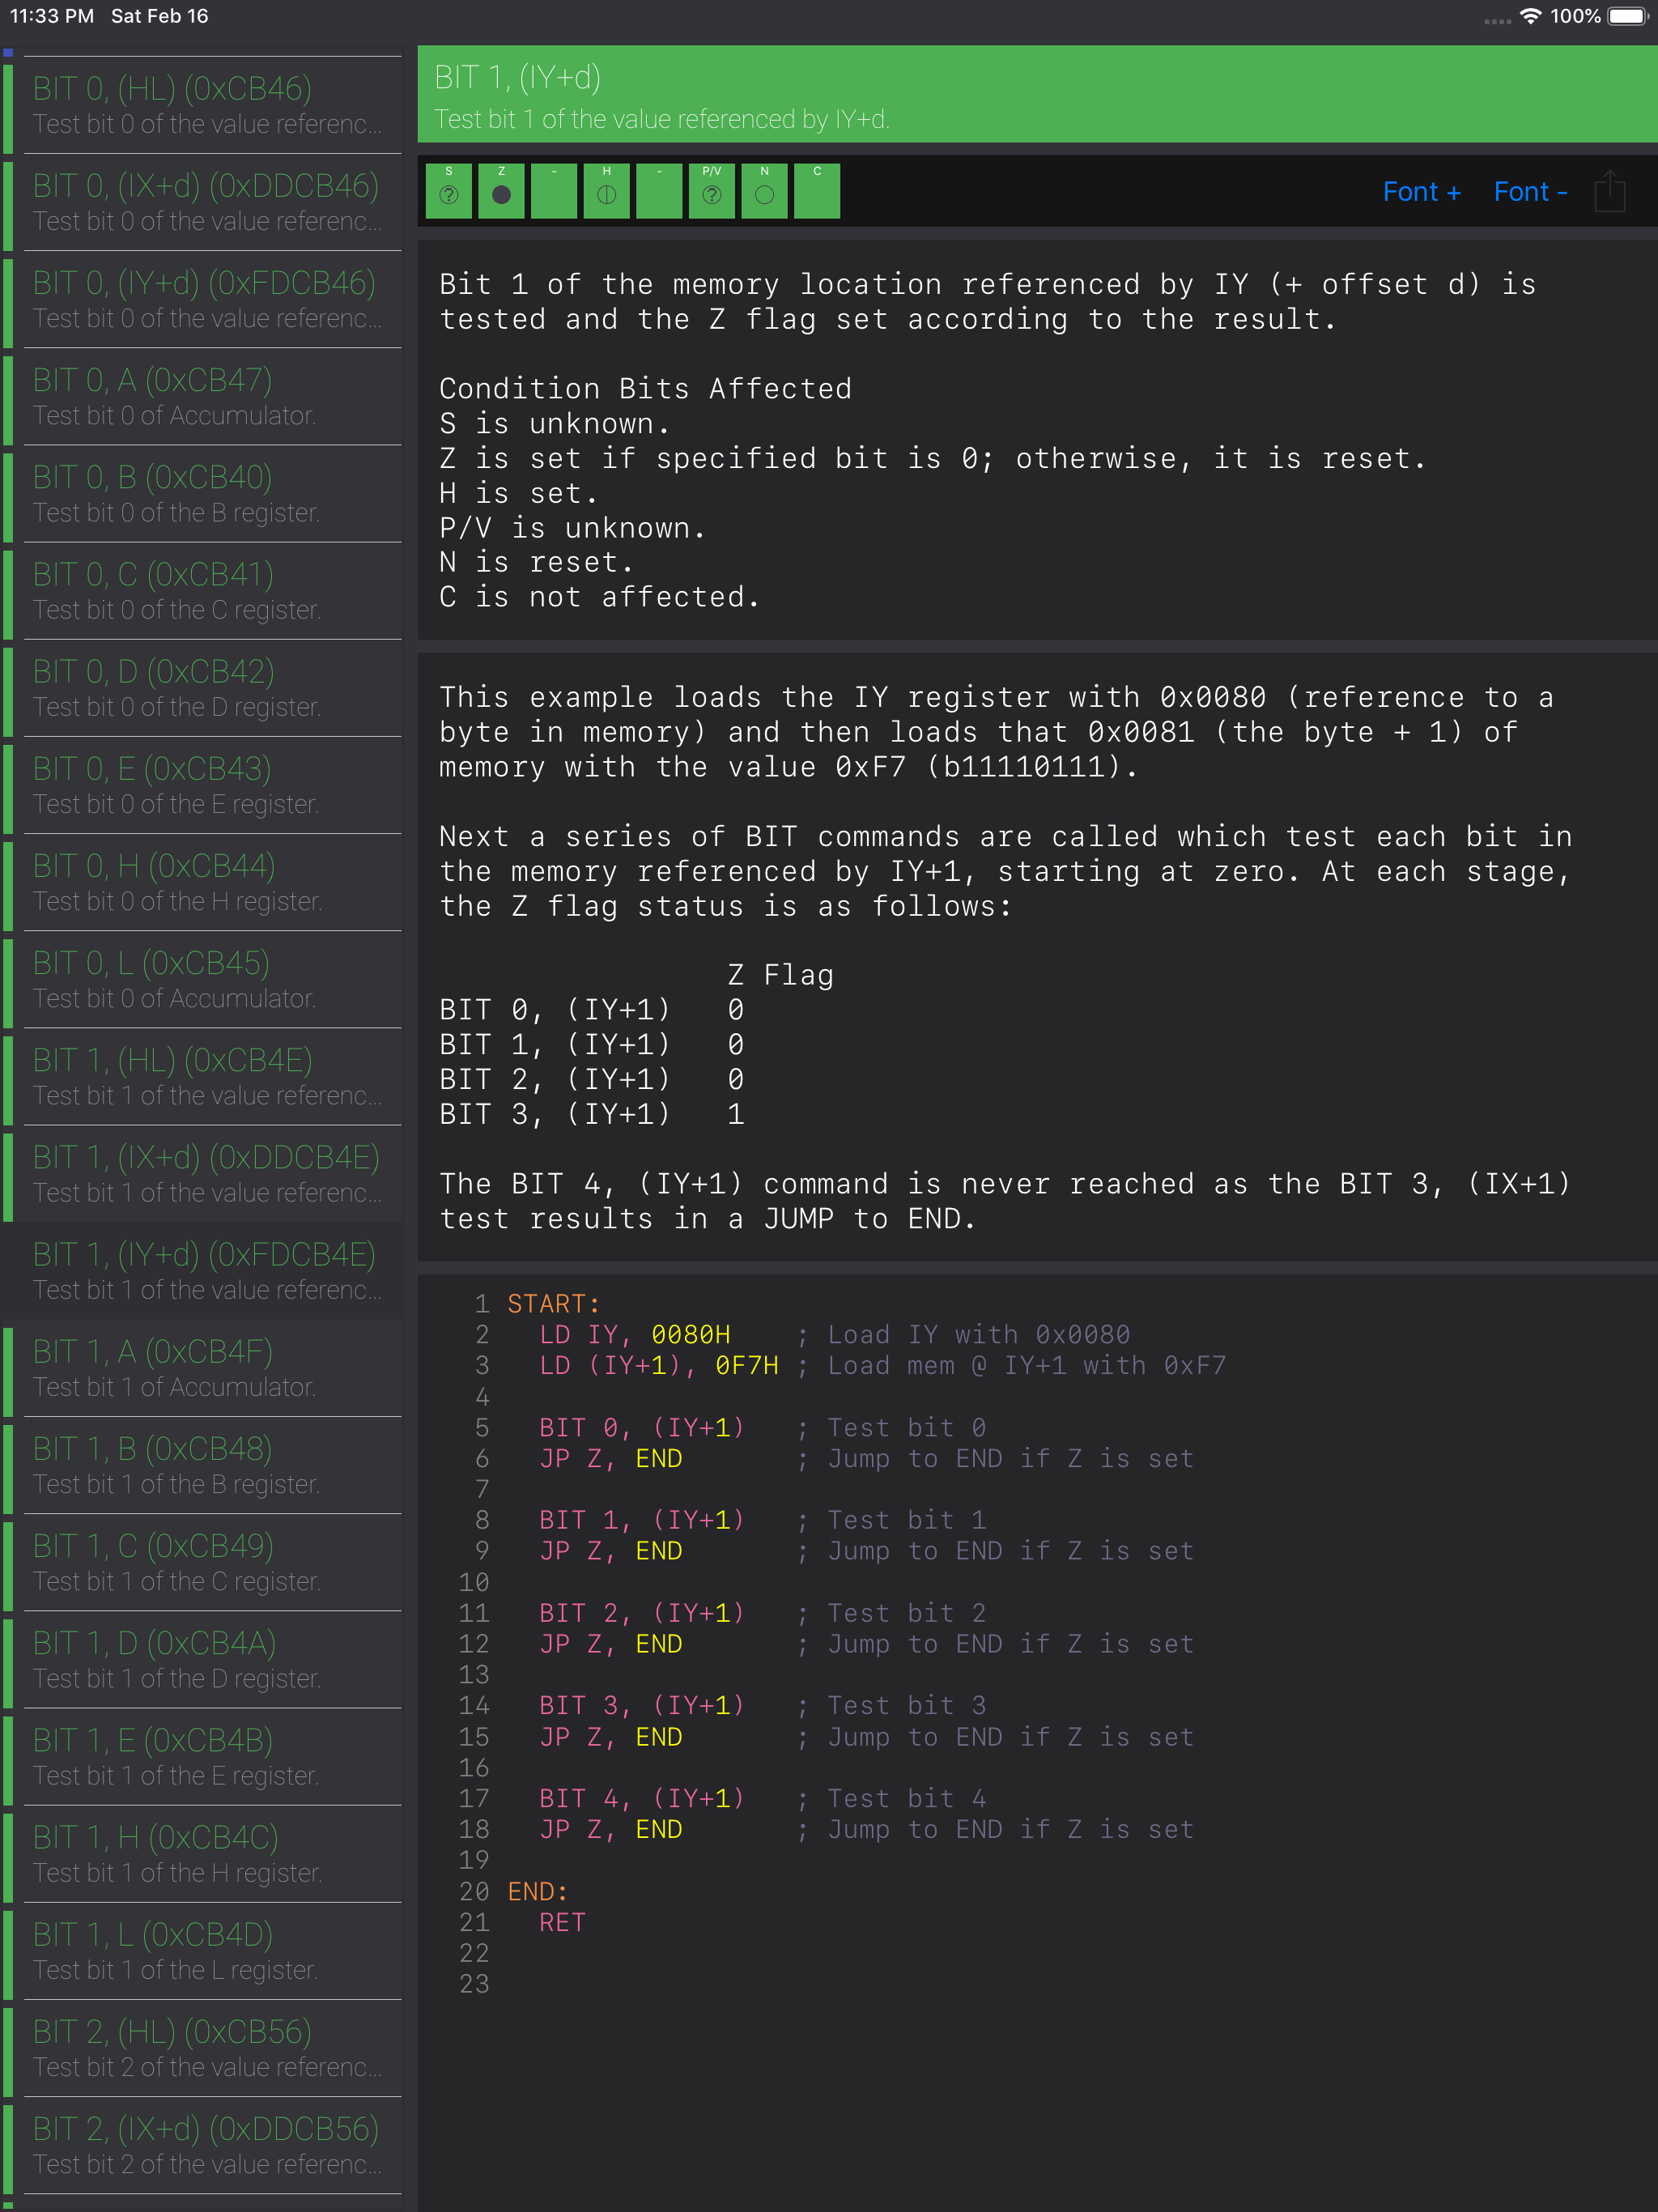The width and height of the screenshot is (1658, 2212).
Task: Tap 'Condition Bits Affected' heading text
Action: pyautogui.click(x=645, y=388)
